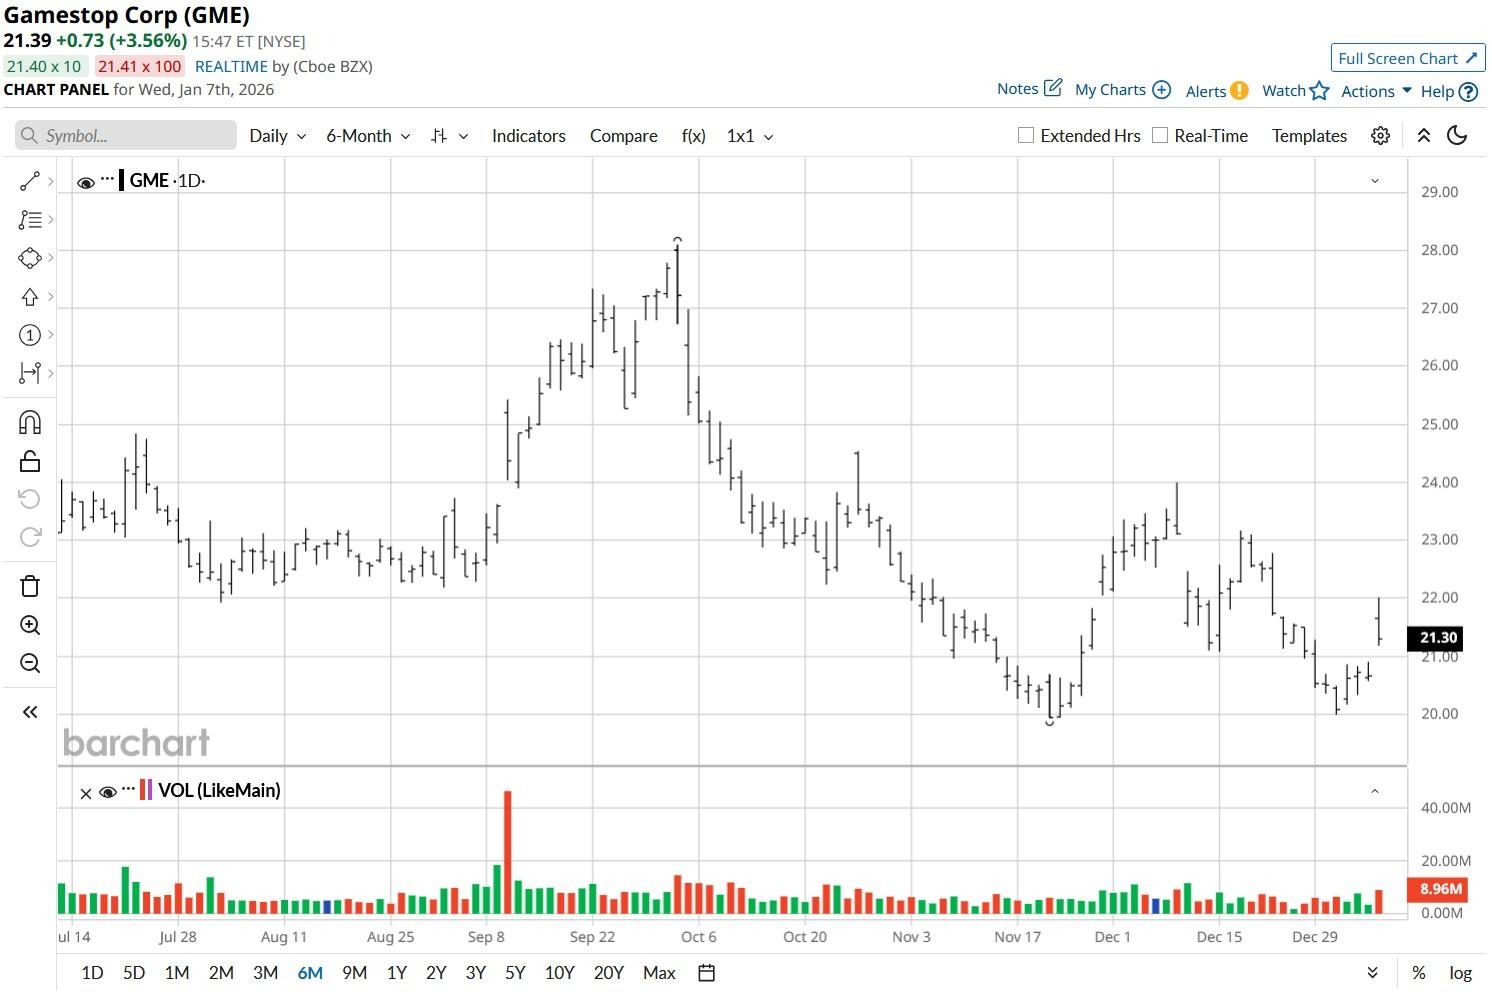Open the Compare menu
The width and height of the screenshot is (1492, 997).
click(x=623, y=136)
